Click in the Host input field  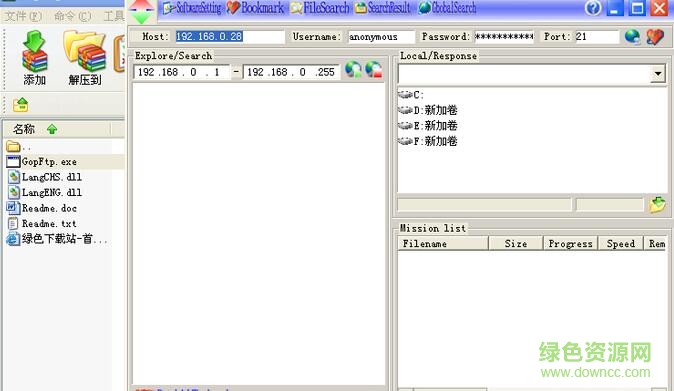click(x=230, y=37)
